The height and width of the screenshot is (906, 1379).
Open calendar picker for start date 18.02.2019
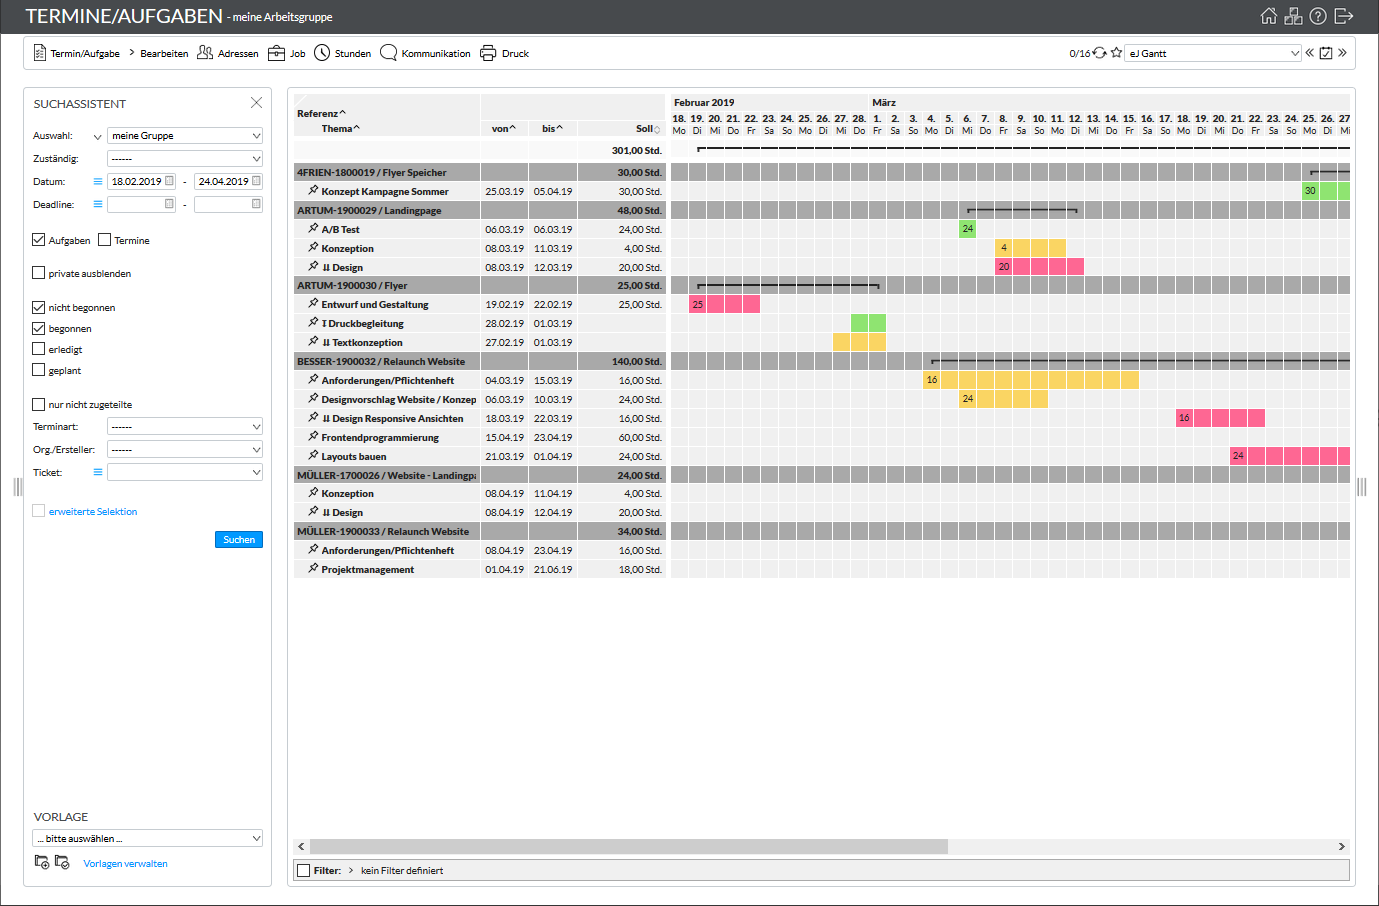169,181
